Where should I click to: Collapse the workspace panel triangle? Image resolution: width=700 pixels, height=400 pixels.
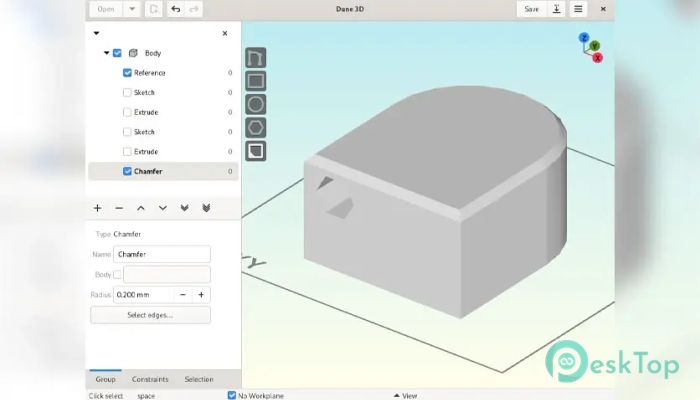[96, 33]
